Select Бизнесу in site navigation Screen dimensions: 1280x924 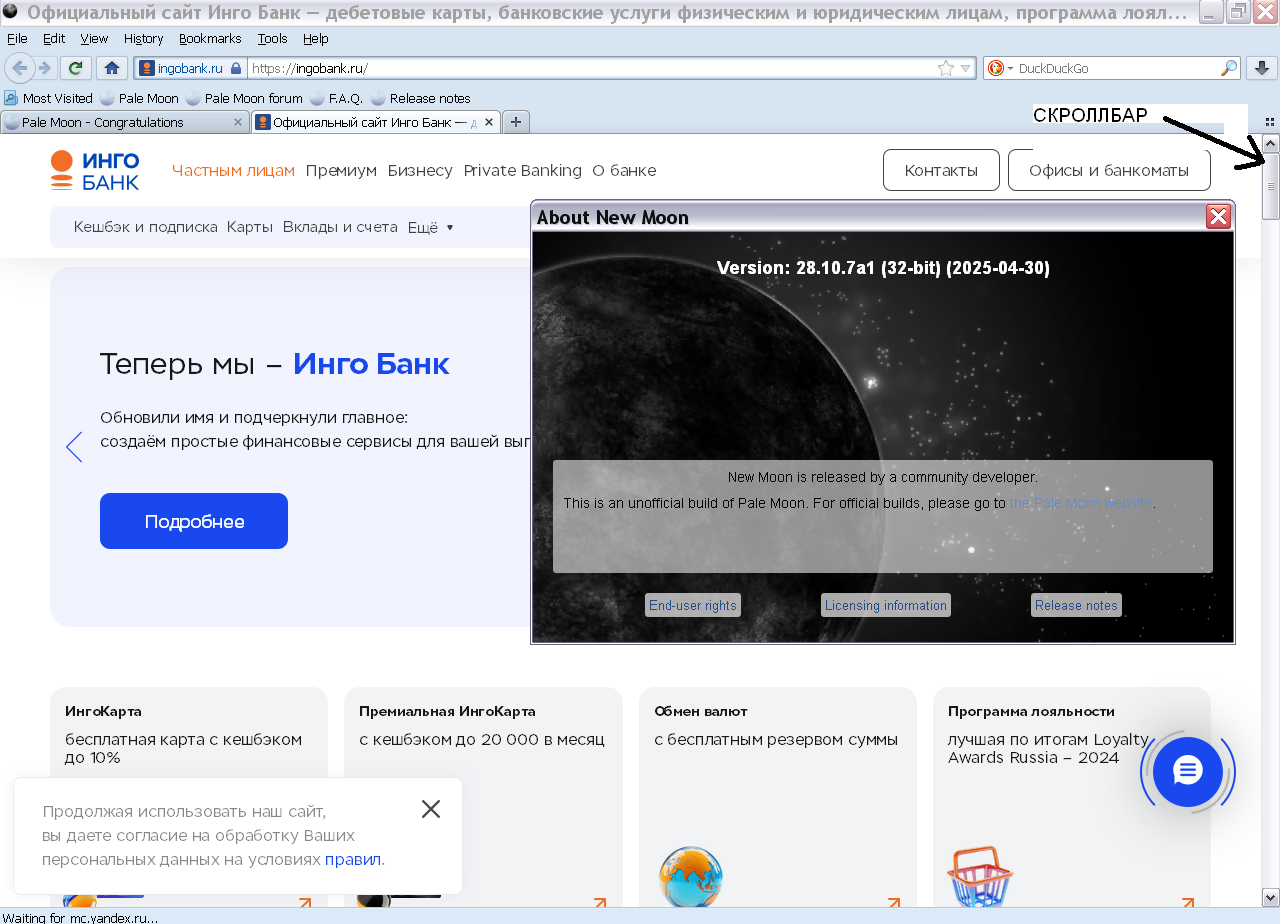click(x=420, y=170)
